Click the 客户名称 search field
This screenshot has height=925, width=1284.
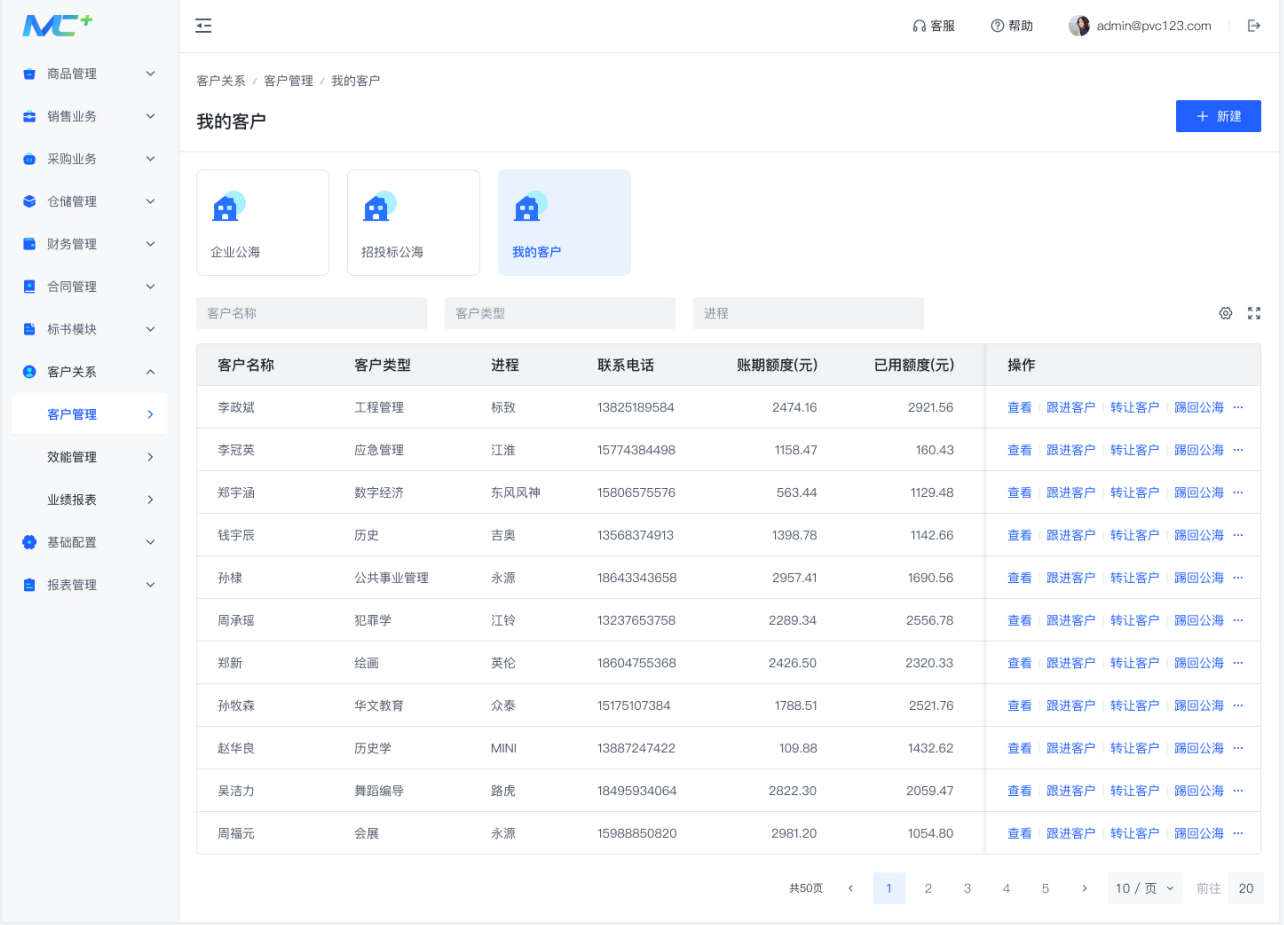point(312,313)
